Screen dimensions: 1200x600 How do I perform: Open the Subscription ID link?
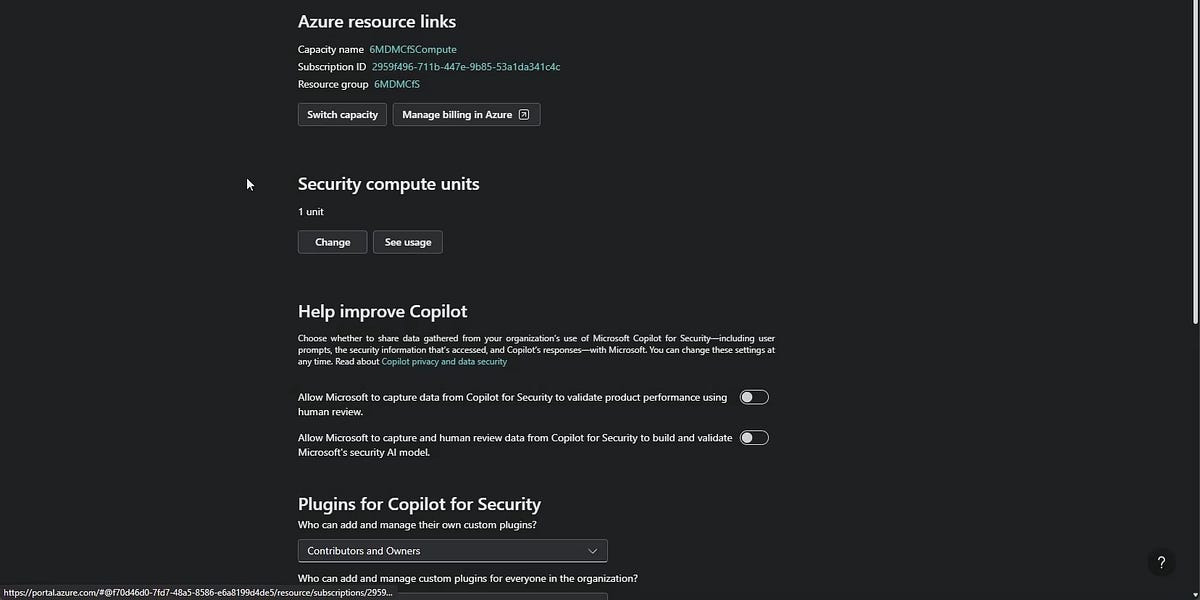click(x=466, y=67)
